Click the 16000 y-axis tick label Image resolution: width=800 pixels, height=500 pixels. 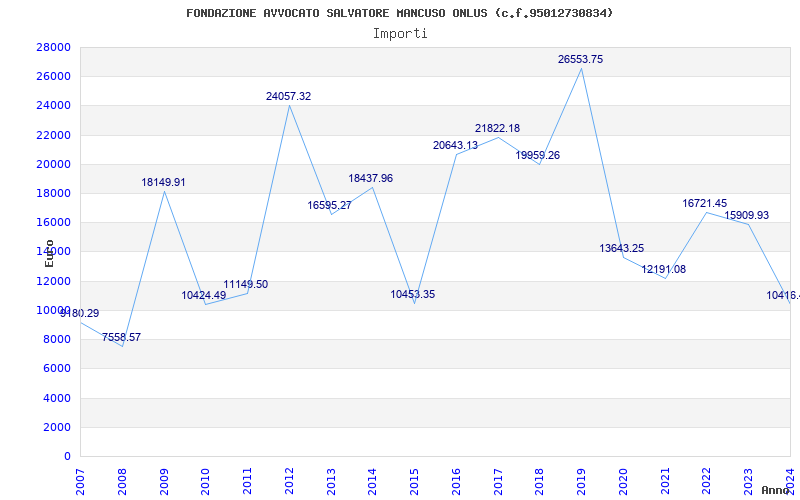coord(54,222)
